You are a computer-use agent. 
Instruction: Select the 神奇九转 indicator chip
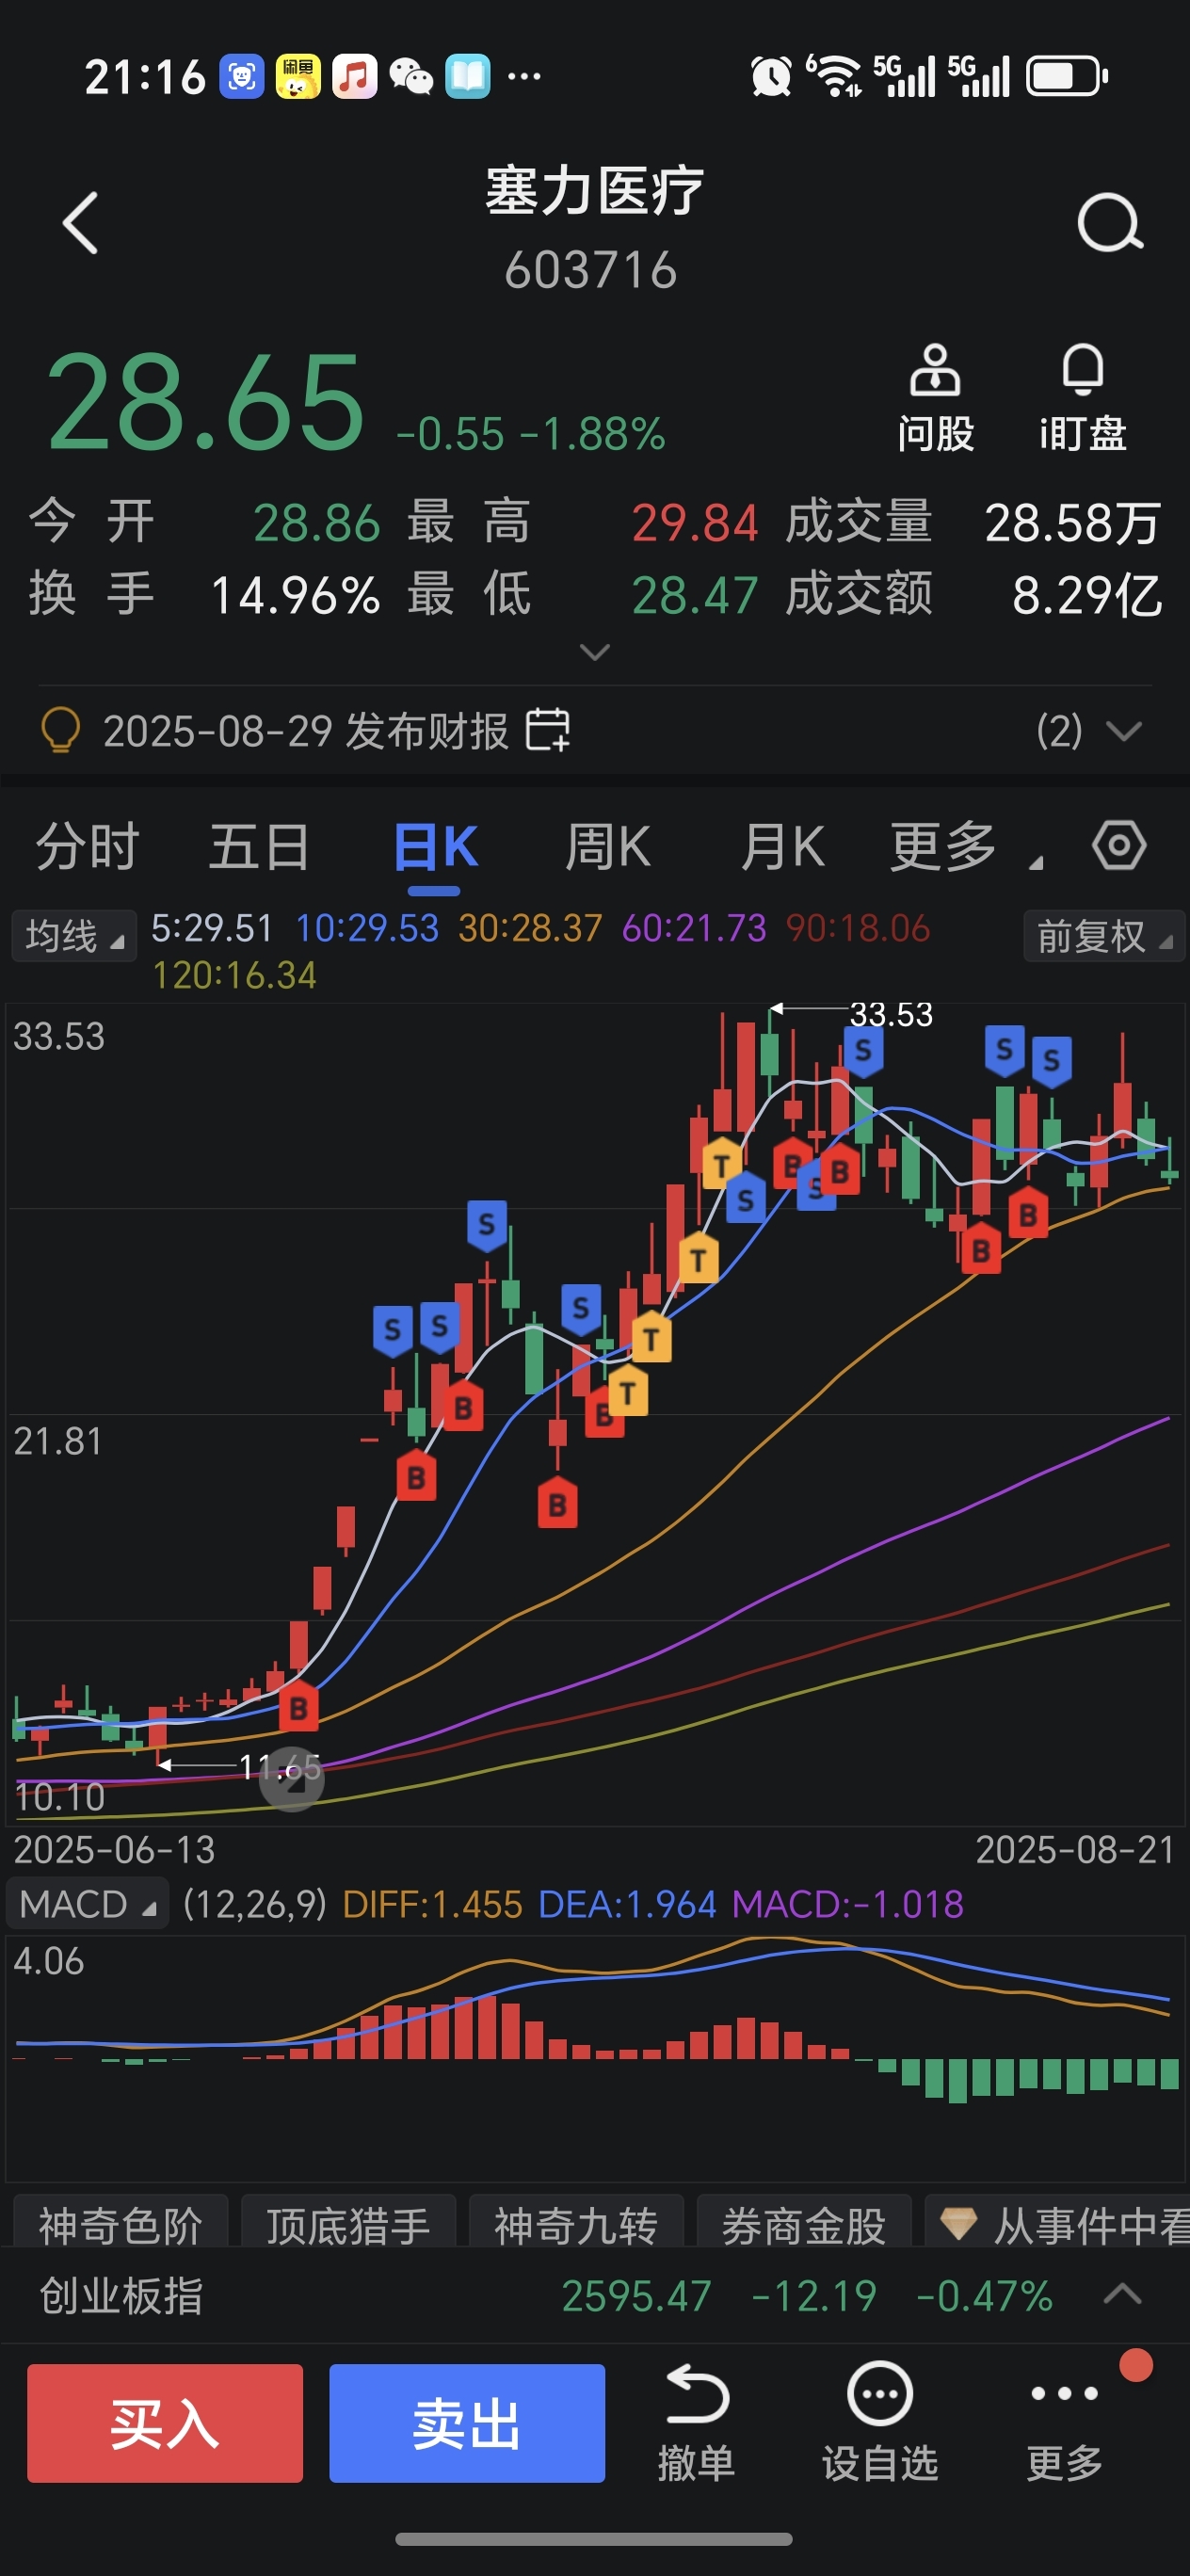(576, 2223)
